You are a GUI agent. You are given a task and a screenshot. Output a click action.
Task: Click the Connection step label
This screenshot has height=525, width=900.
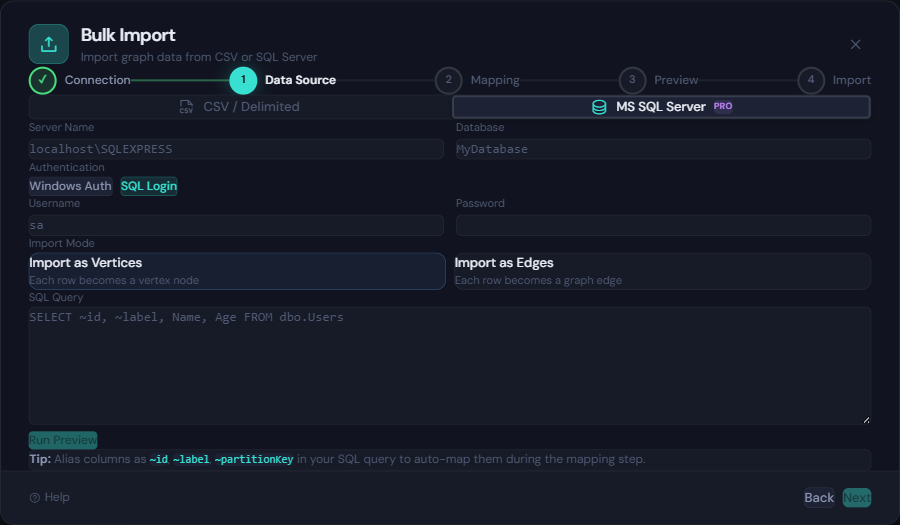pyautogui.click(x=98, y=80)
